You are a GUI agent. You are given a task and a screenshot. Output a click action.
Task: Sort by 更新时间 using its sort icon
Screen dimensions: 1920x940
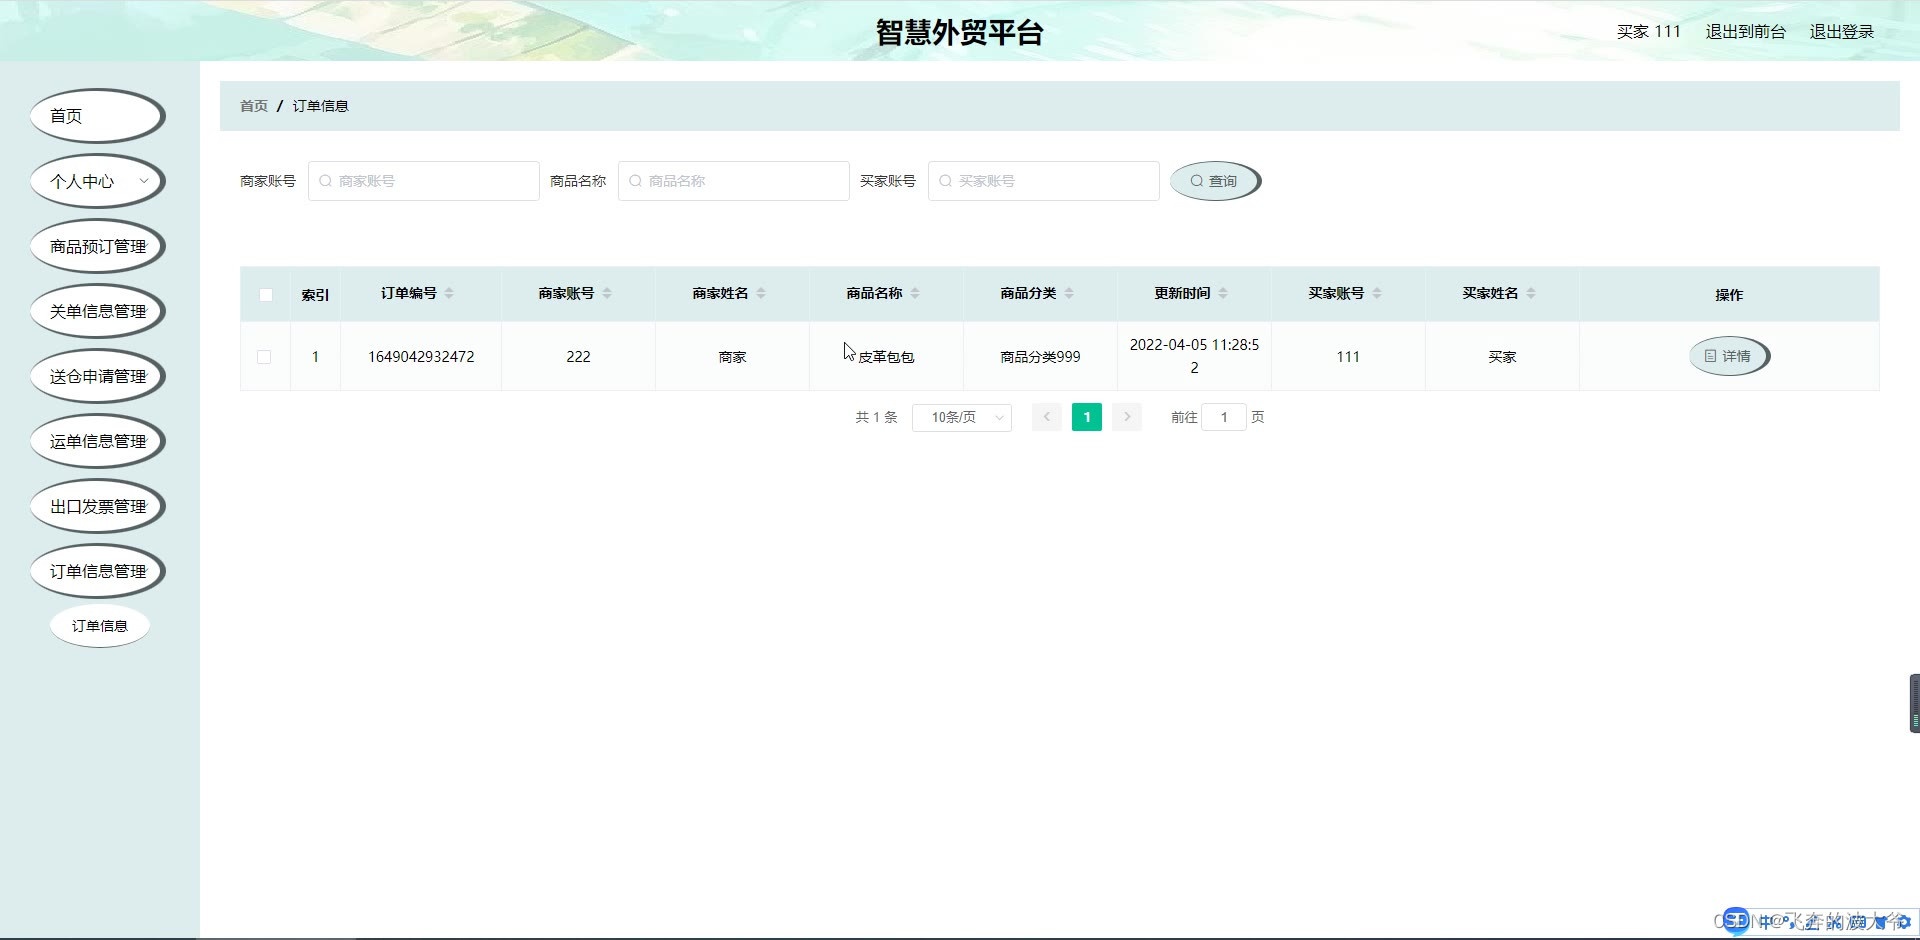pos(1223,293)
